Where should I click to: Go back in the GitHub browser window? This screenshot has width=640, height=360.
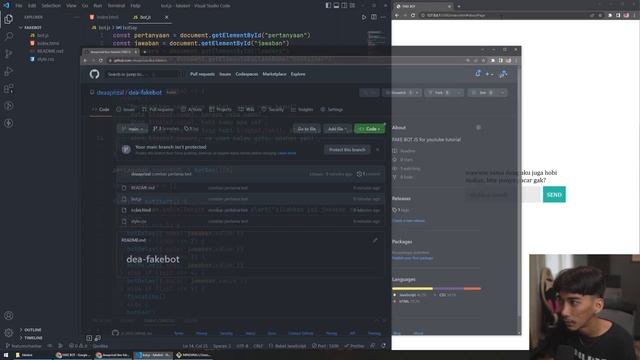click(85, 60)
